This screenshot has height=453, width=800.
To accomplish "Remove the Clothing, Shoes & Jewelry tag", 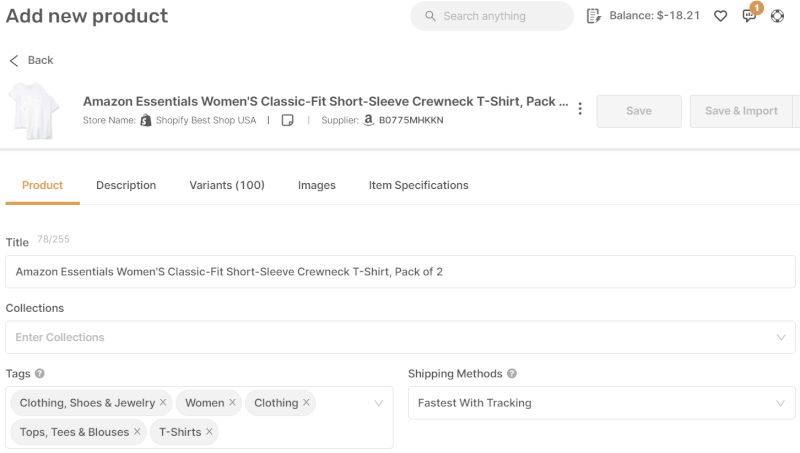I will pyautogui.click(x=163, y=403).
